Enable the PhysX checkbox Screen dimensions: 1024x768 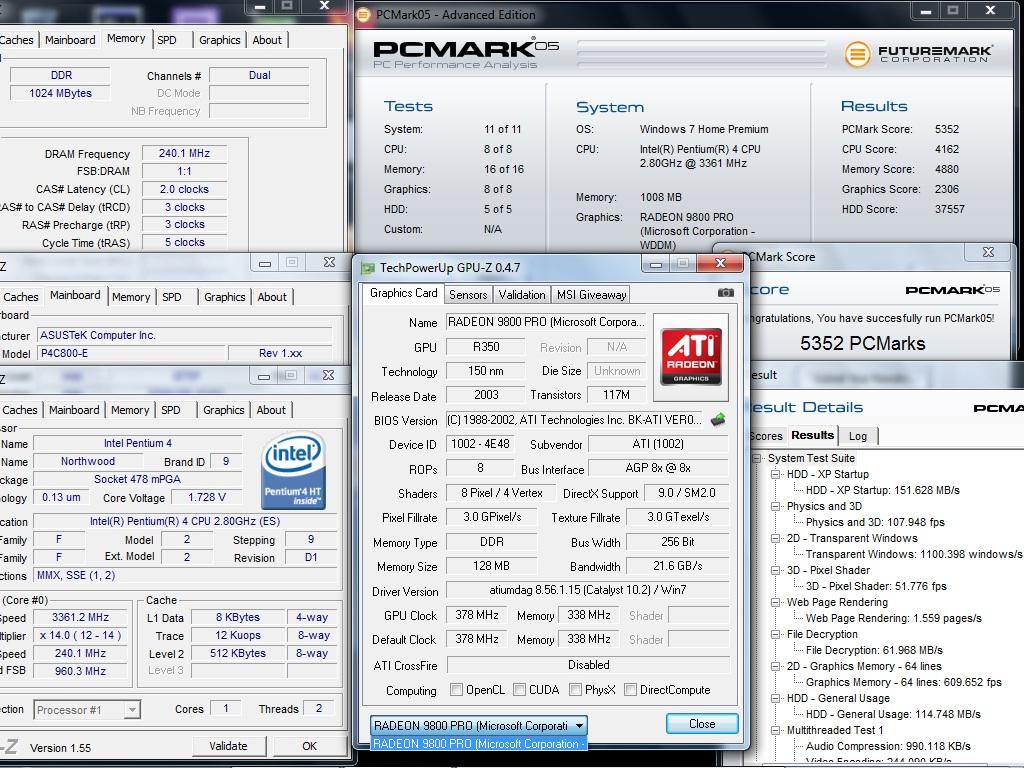575,690
